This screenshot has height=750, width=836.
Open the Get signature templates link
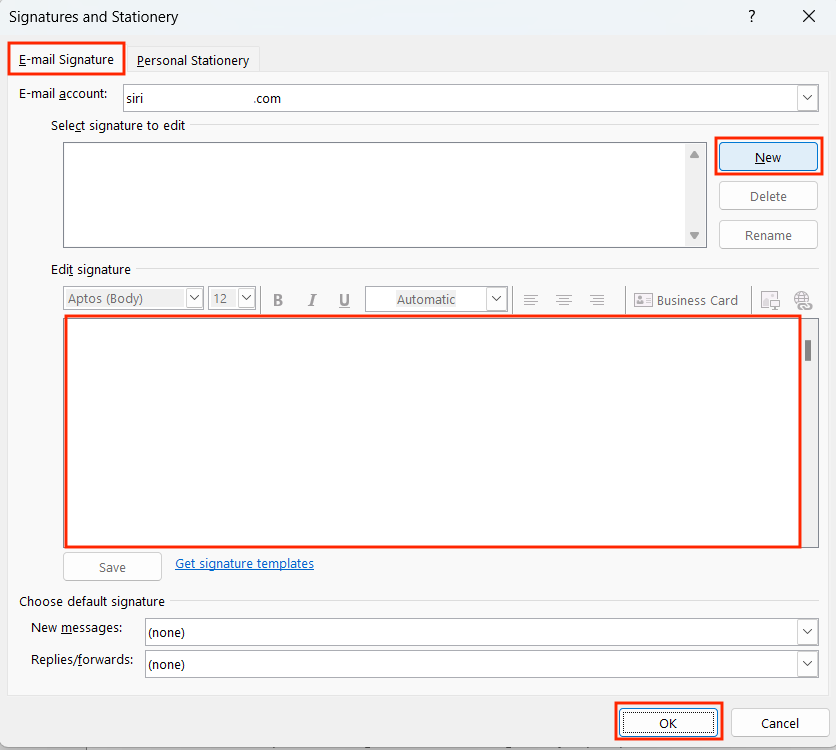(x=244, y=563)
